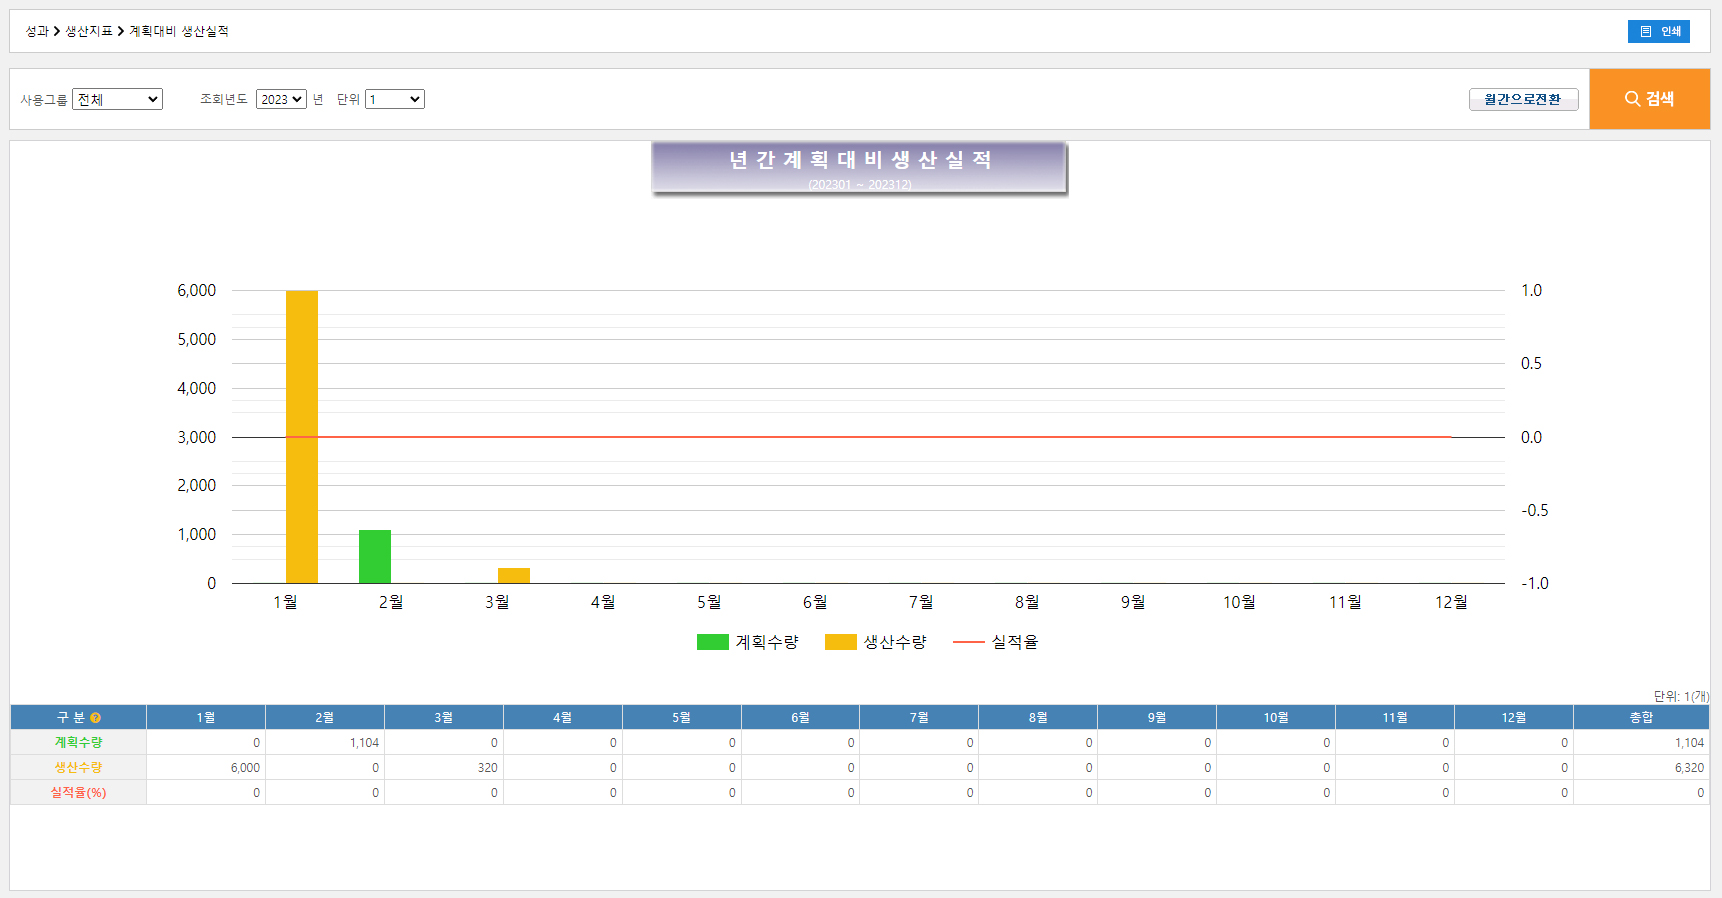Click the orange 검색 search button
This screenshot has width=1722, height=898.
click(1649, 99)
